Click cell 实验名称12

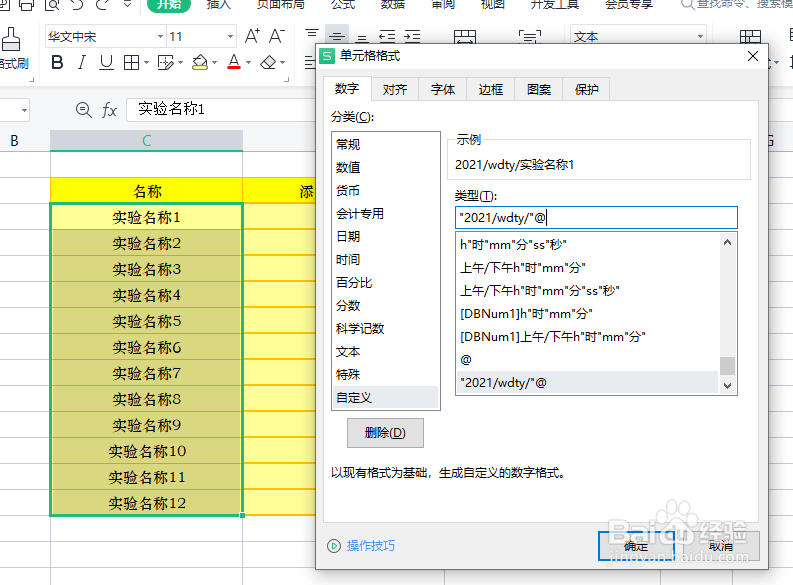[147, 503]
